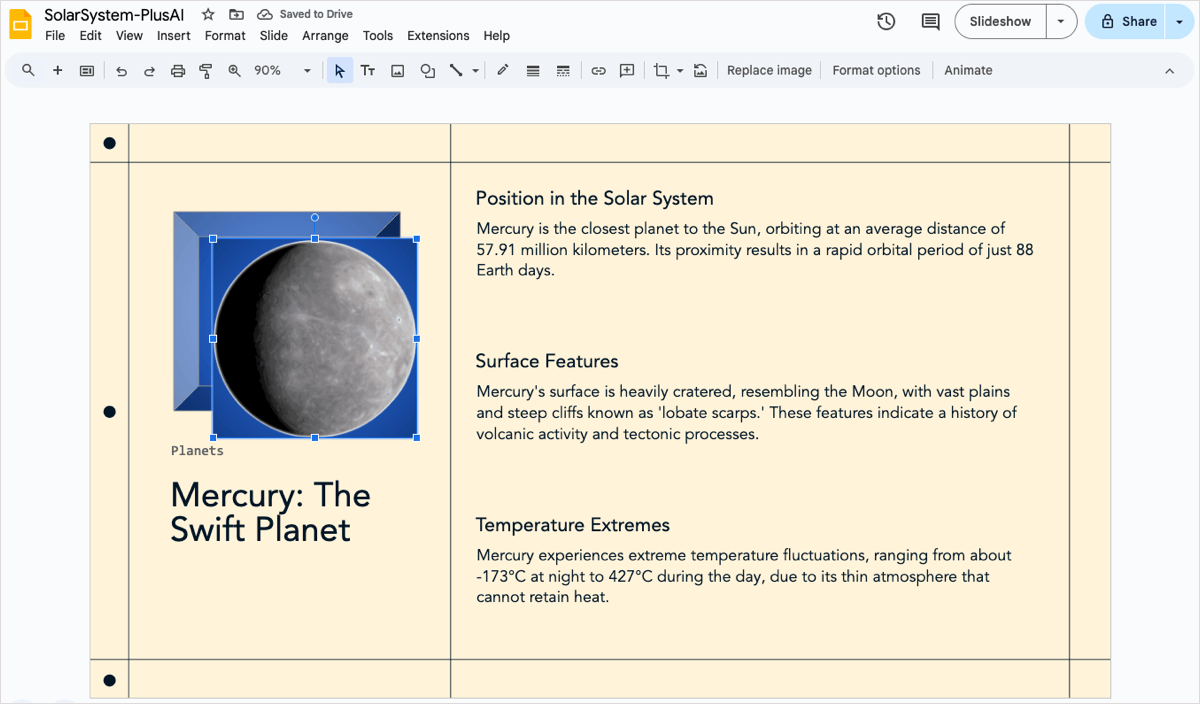
Task: Select the Text box tool
Action: (368, 70)
